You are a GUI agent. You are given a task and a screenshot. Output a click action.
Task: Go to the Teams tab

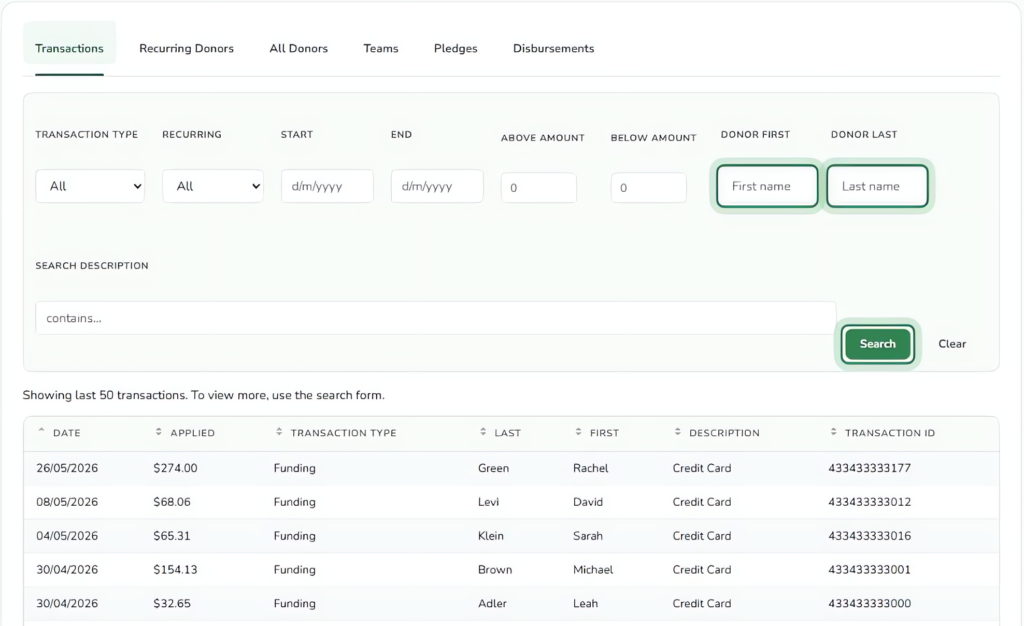381,48
